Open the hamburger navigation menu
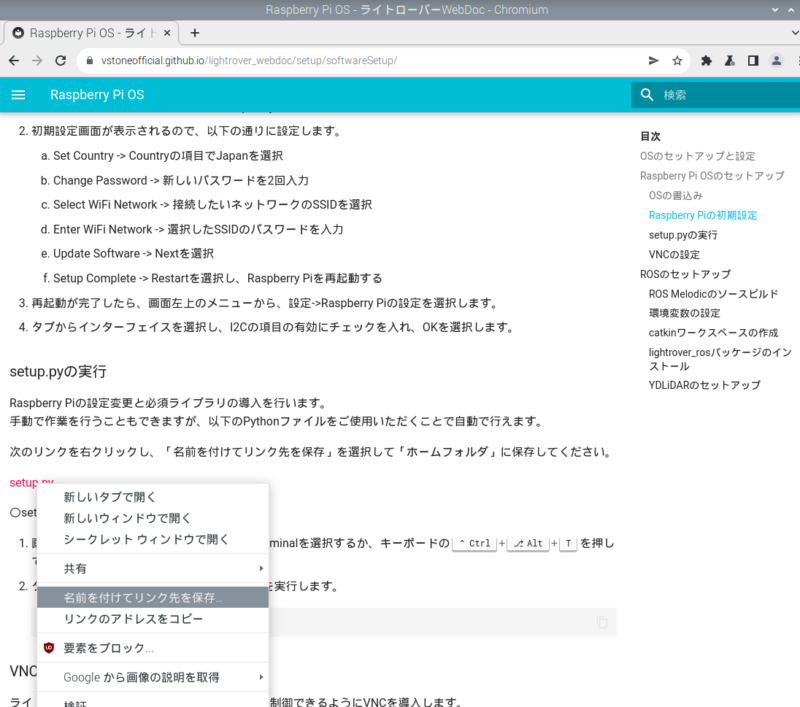This screenshot has width=800, height=707. click(x=18, y=95)
